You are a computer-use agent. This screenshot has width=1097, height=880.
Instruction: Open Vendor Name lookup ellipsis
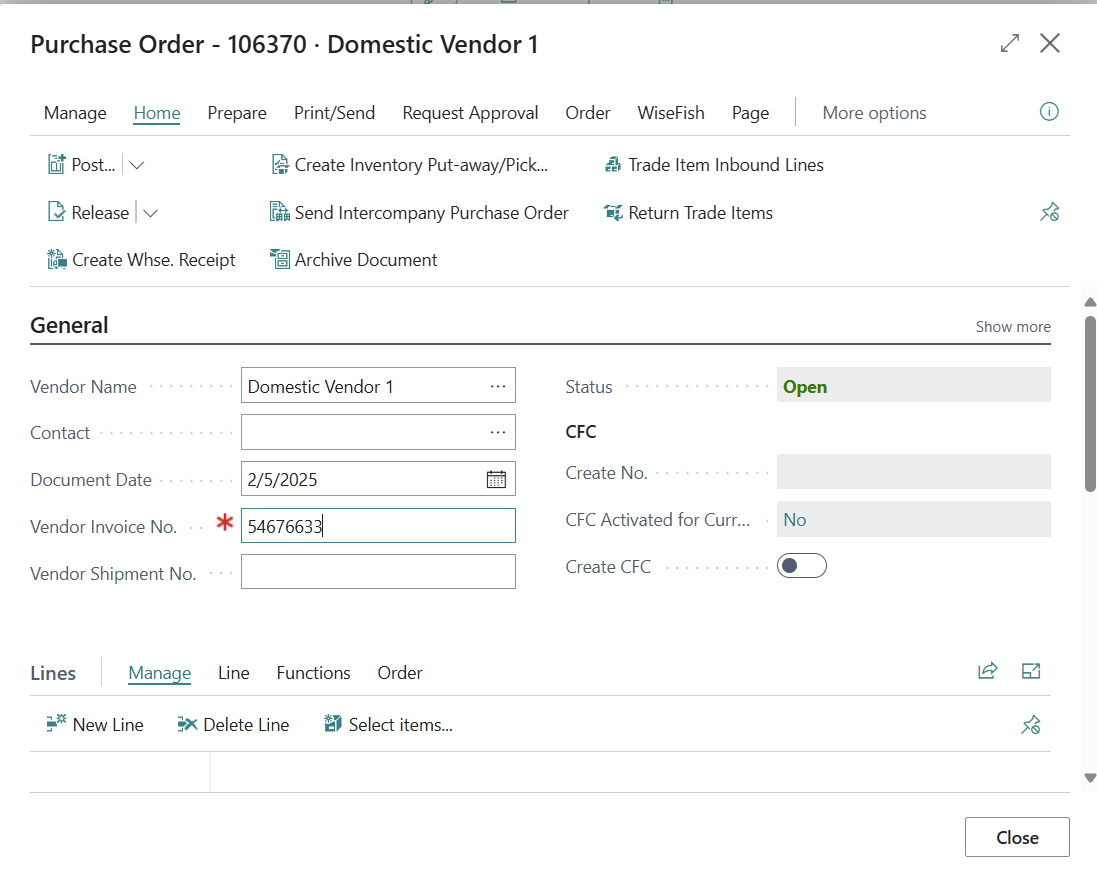point(497,386)
